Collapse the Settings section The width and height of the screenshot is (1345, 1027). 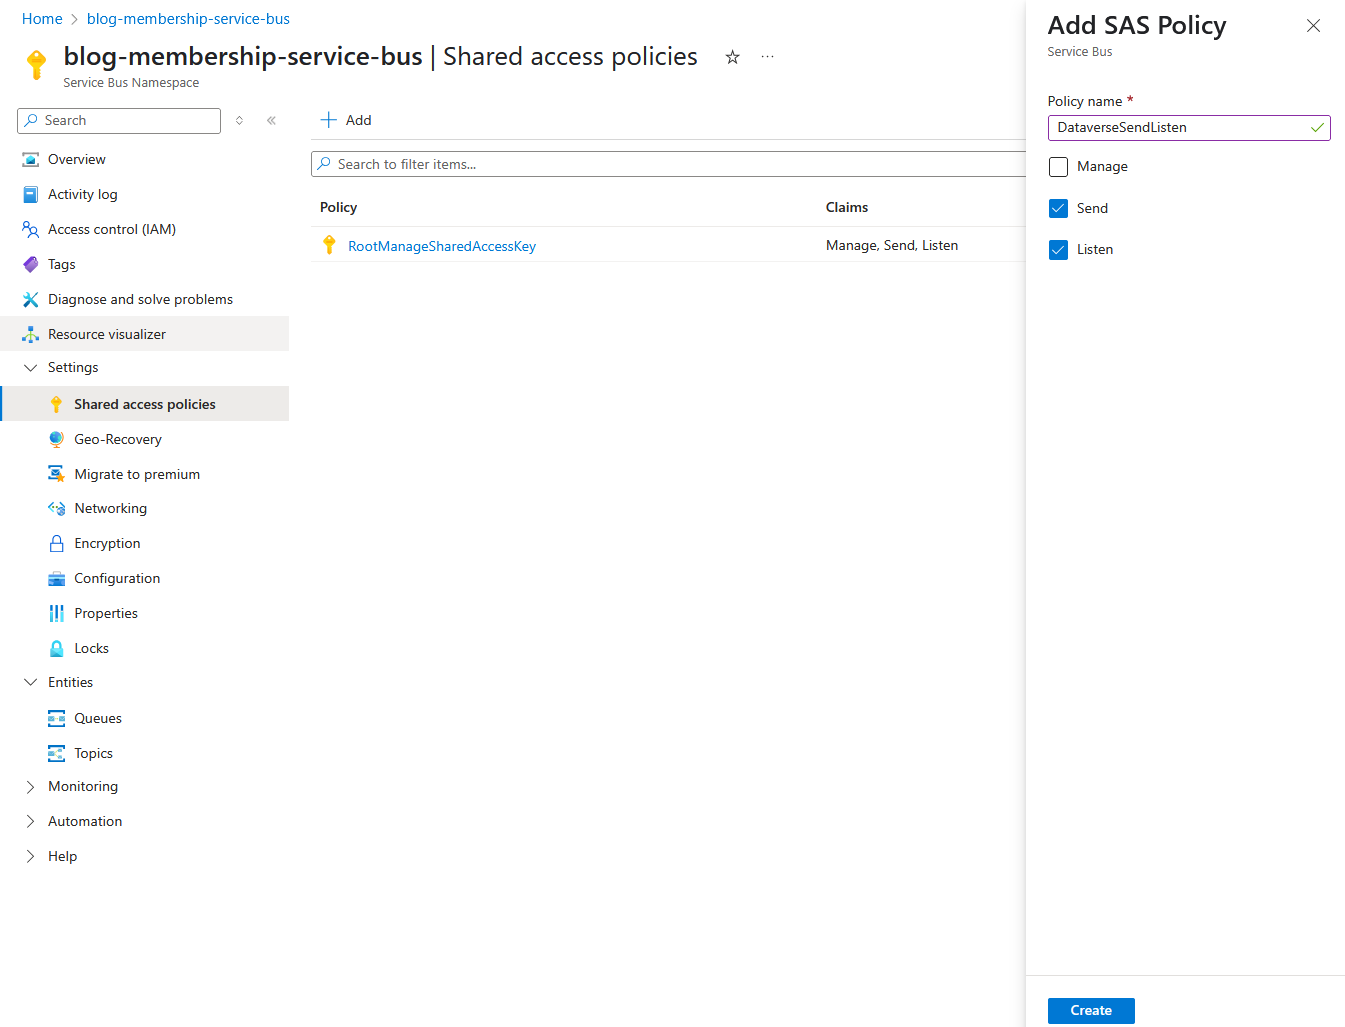click(x=30, y=368)
